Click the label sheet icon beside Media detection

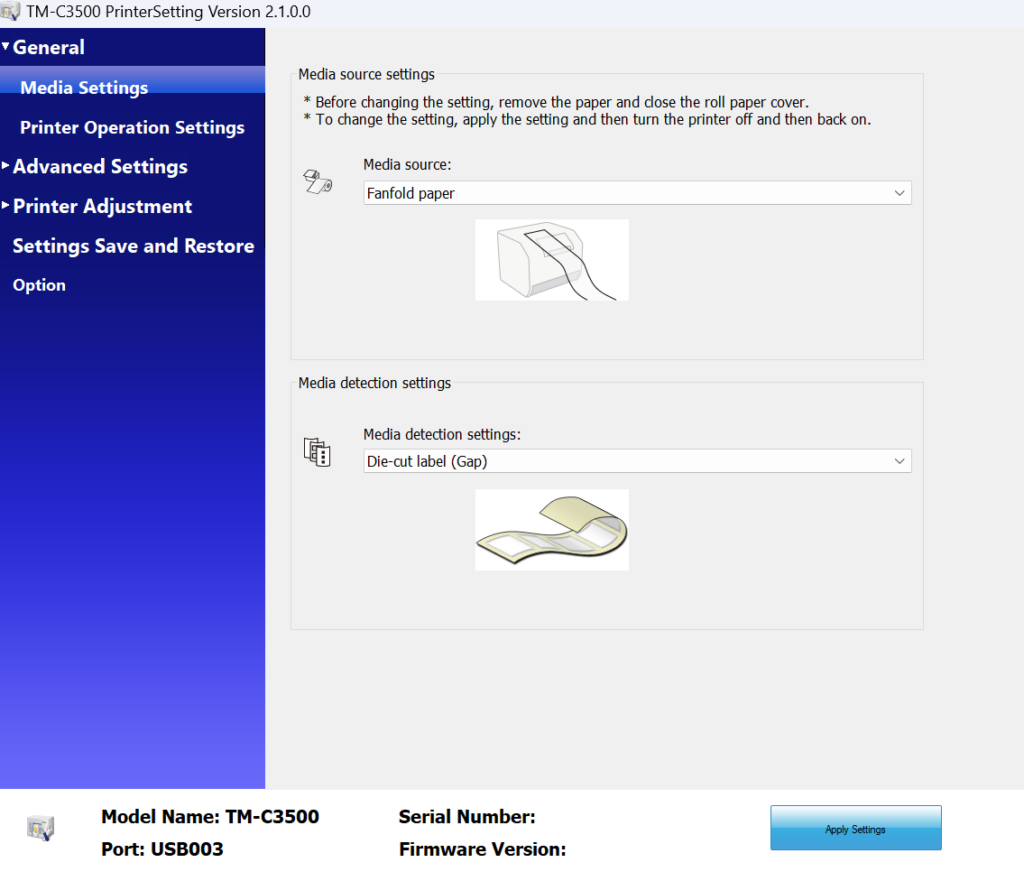click(x=317, y=452)
